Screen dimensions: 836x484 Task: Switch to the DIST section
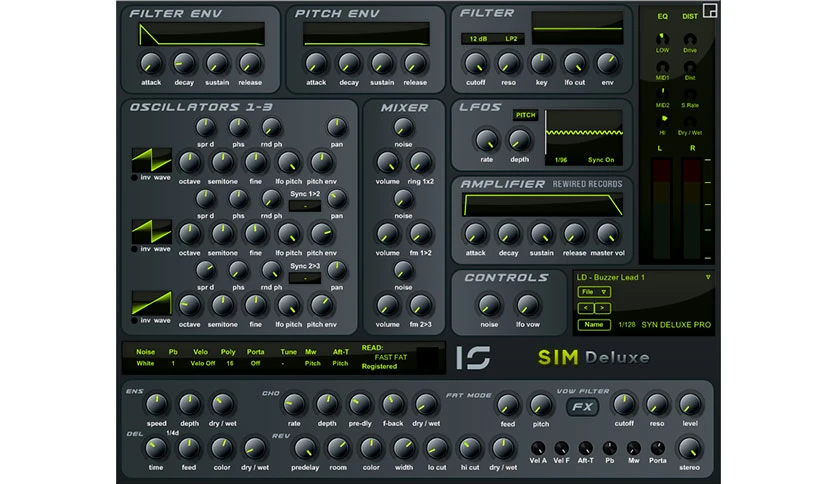pos(690,17)
